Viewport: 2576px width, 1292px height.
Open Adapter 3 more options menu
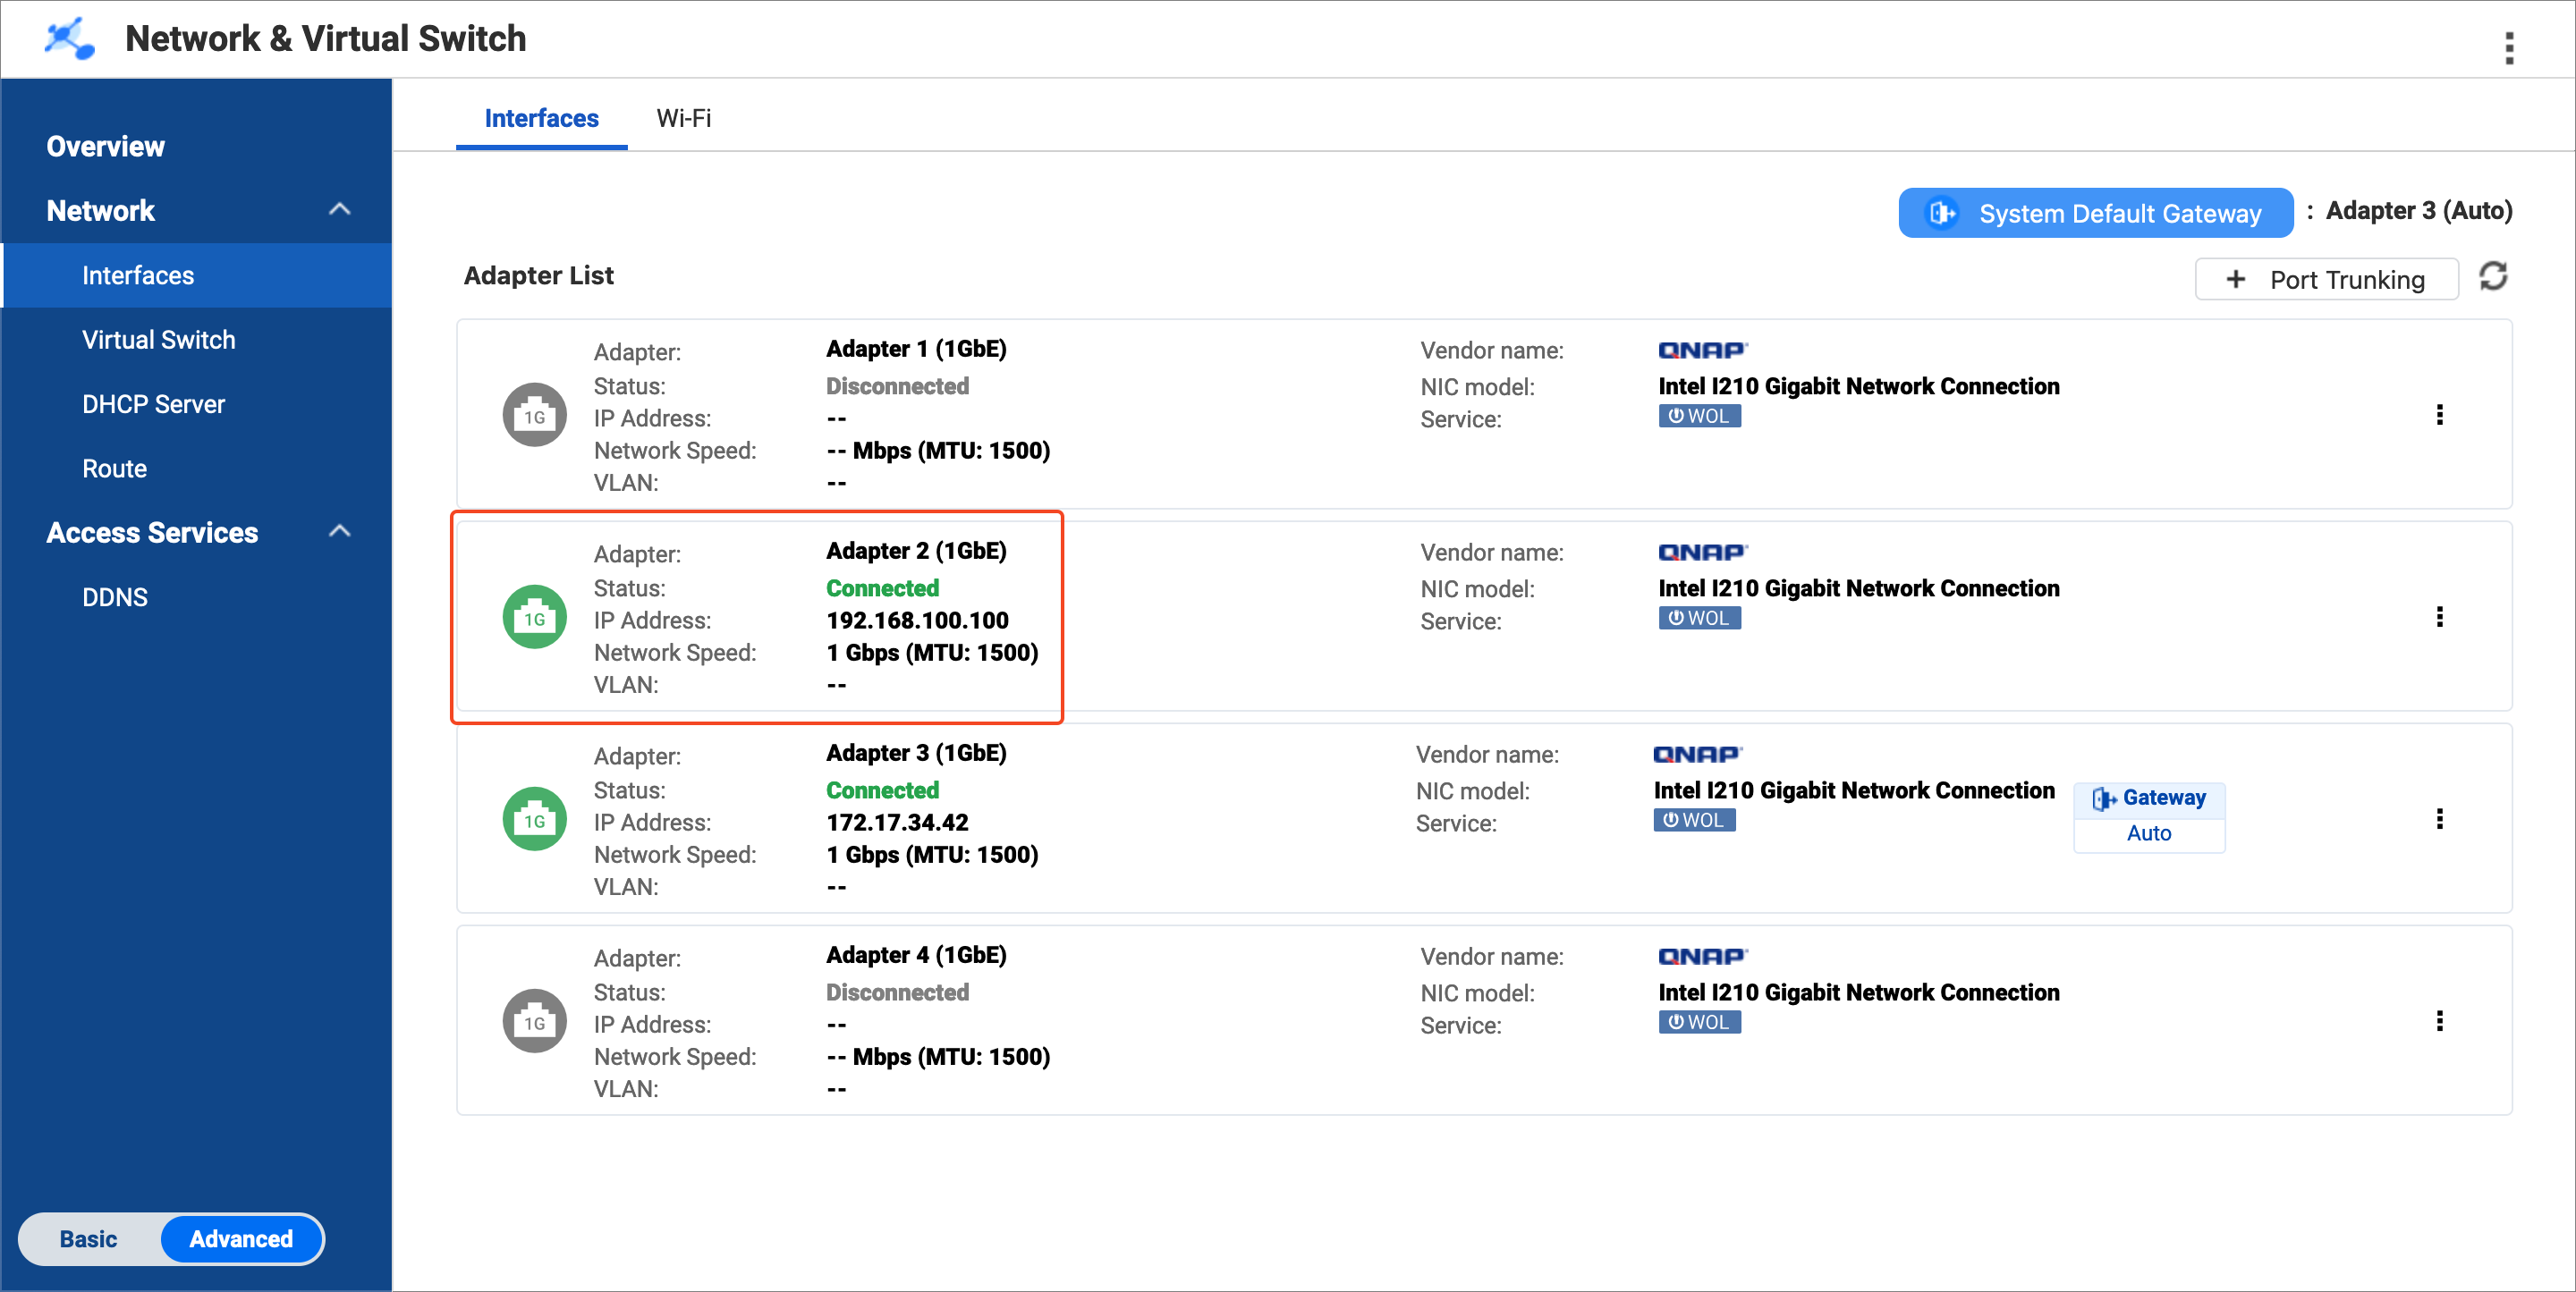pyautogui.click(x=2439, y=819)
